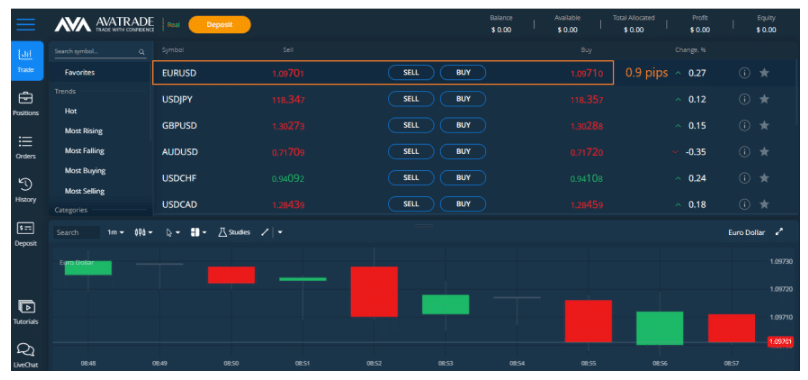808x380 pixels.
Task: Select the Most Selling list
Action: (85, 191)
